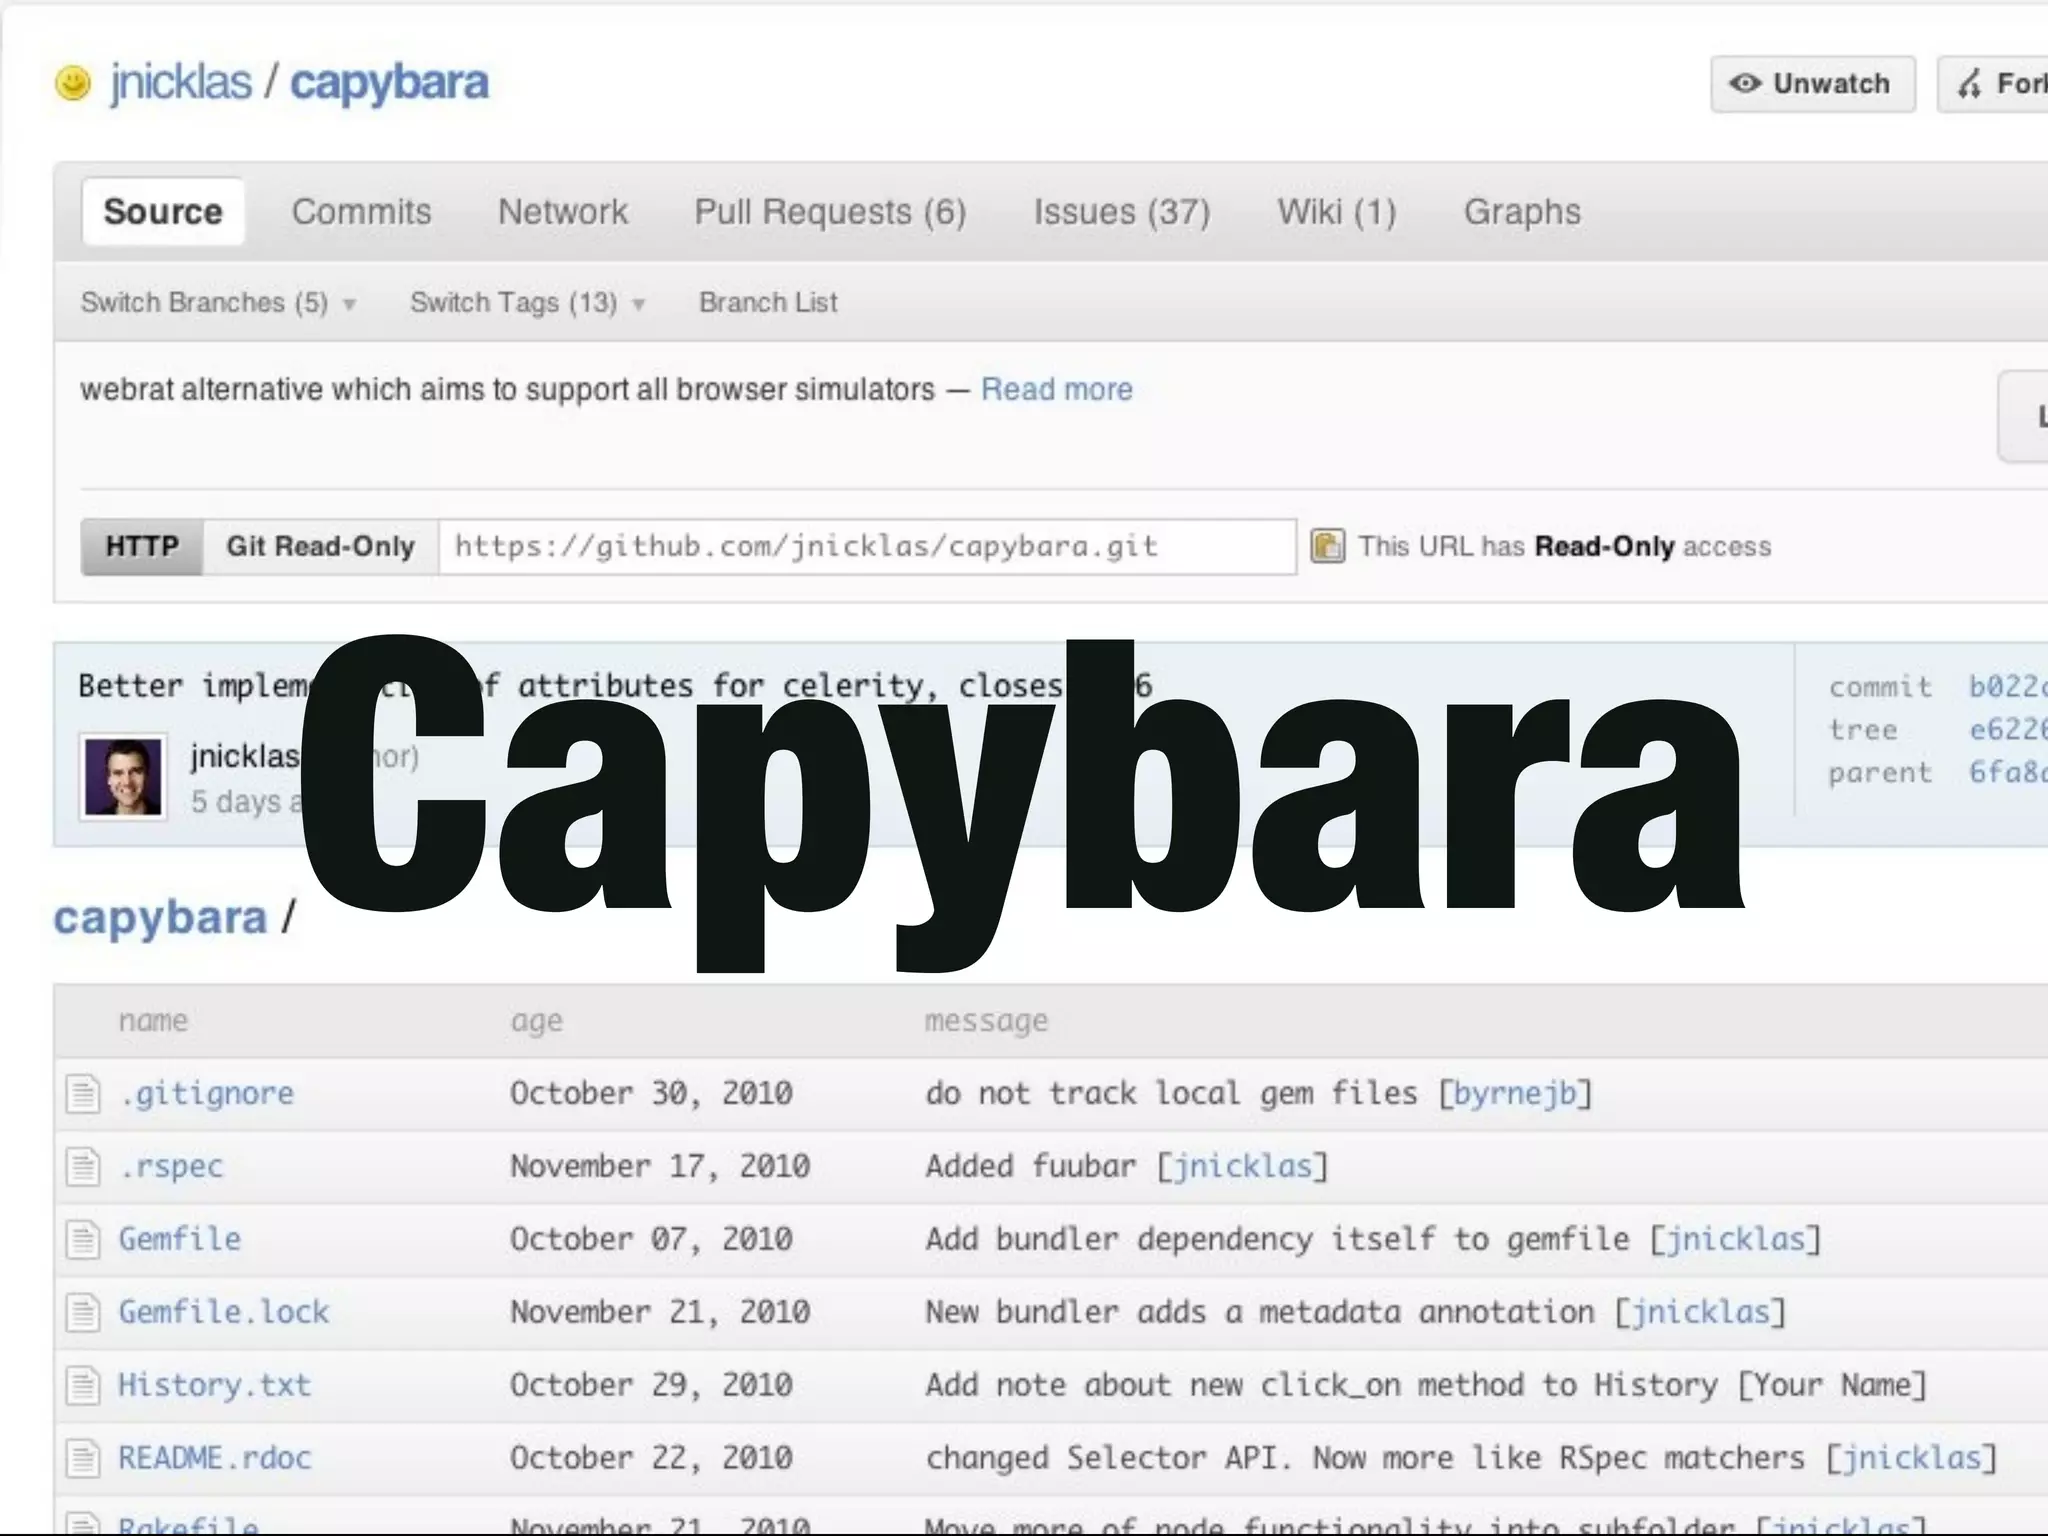Follow the Read more link
Viewport: 2048px width, 1536px height.
(x=1056, y=389)
